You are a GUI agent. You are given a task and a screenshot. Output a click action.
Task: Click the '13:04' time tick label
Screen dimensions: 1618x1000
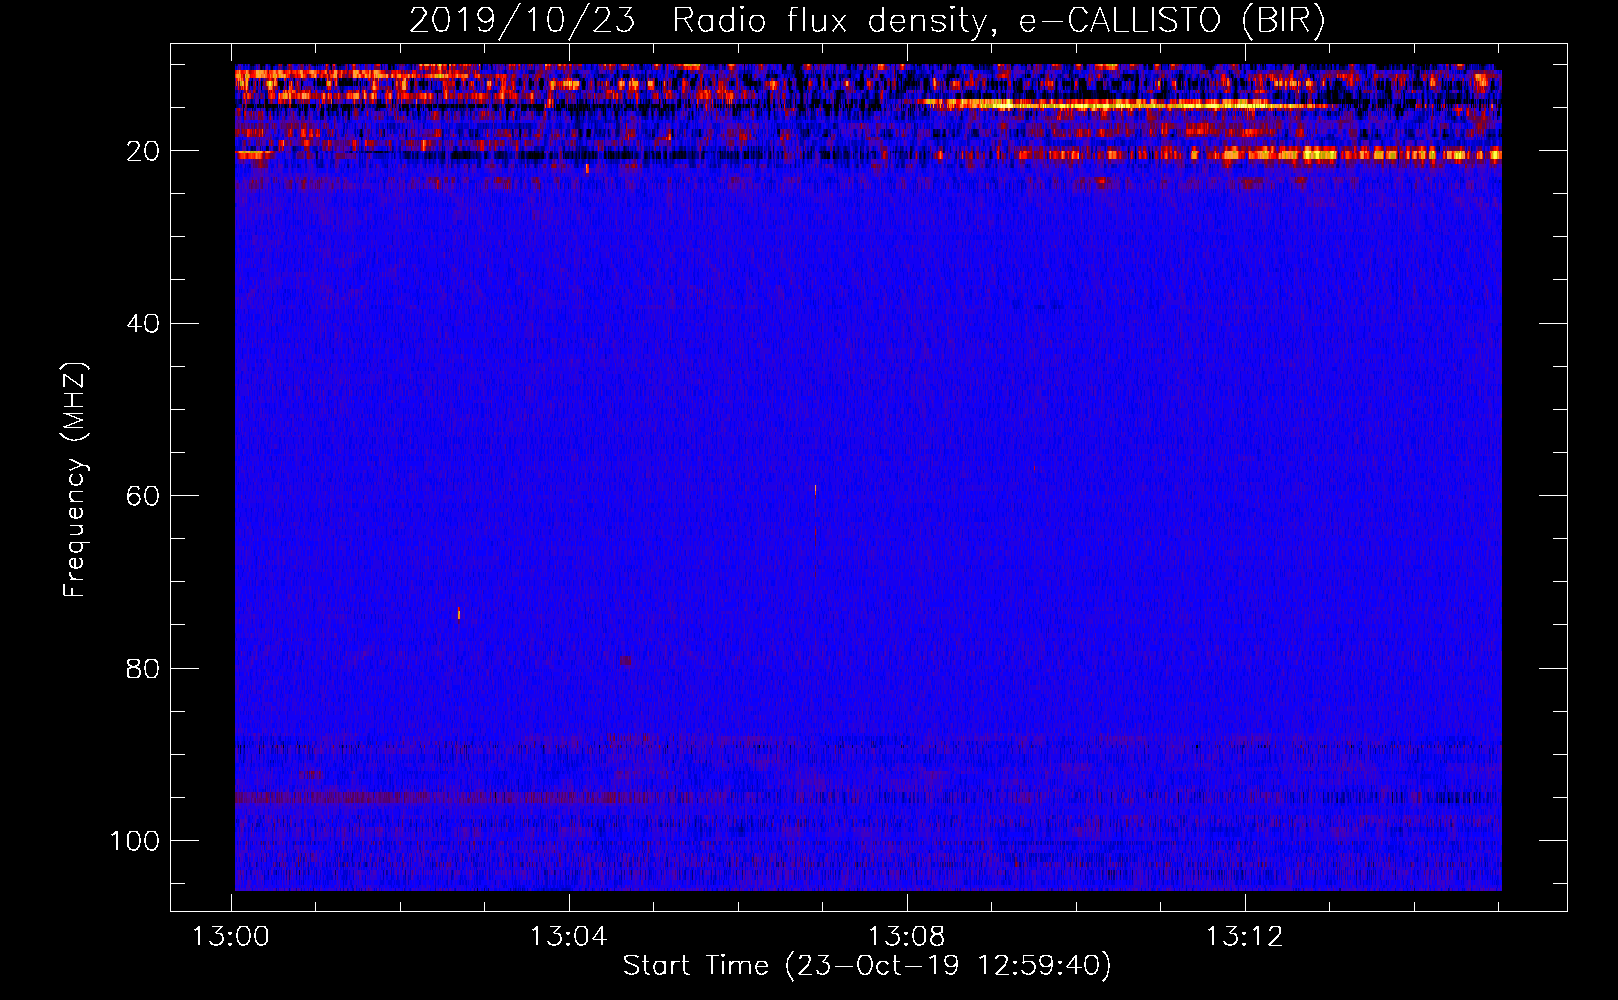tap(569, 937)
